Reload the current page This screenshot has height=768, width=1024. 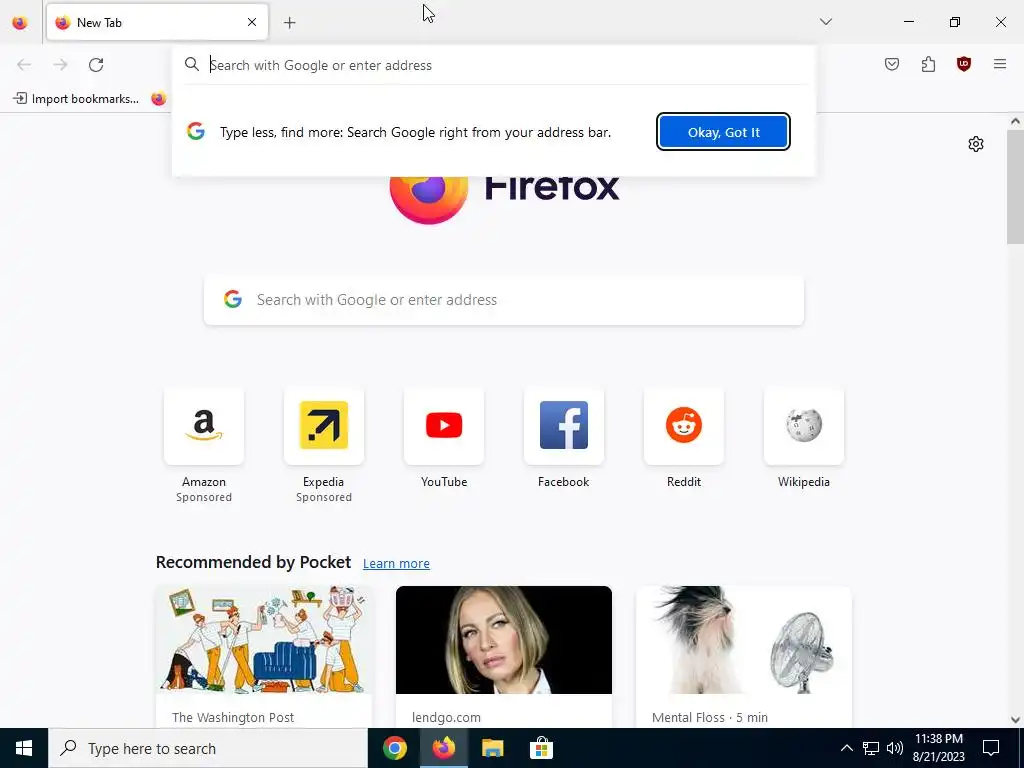tap(96, 65)
